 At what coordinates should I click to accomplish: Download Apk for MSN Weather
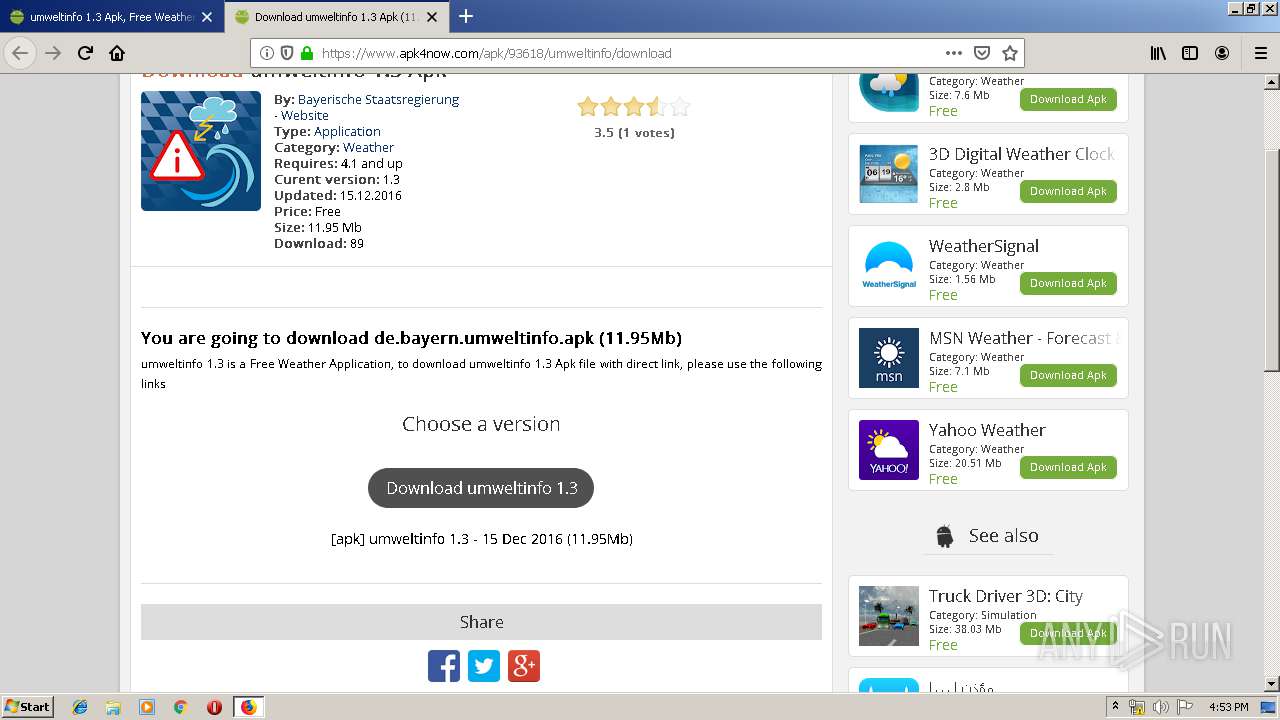[1068, 375]
